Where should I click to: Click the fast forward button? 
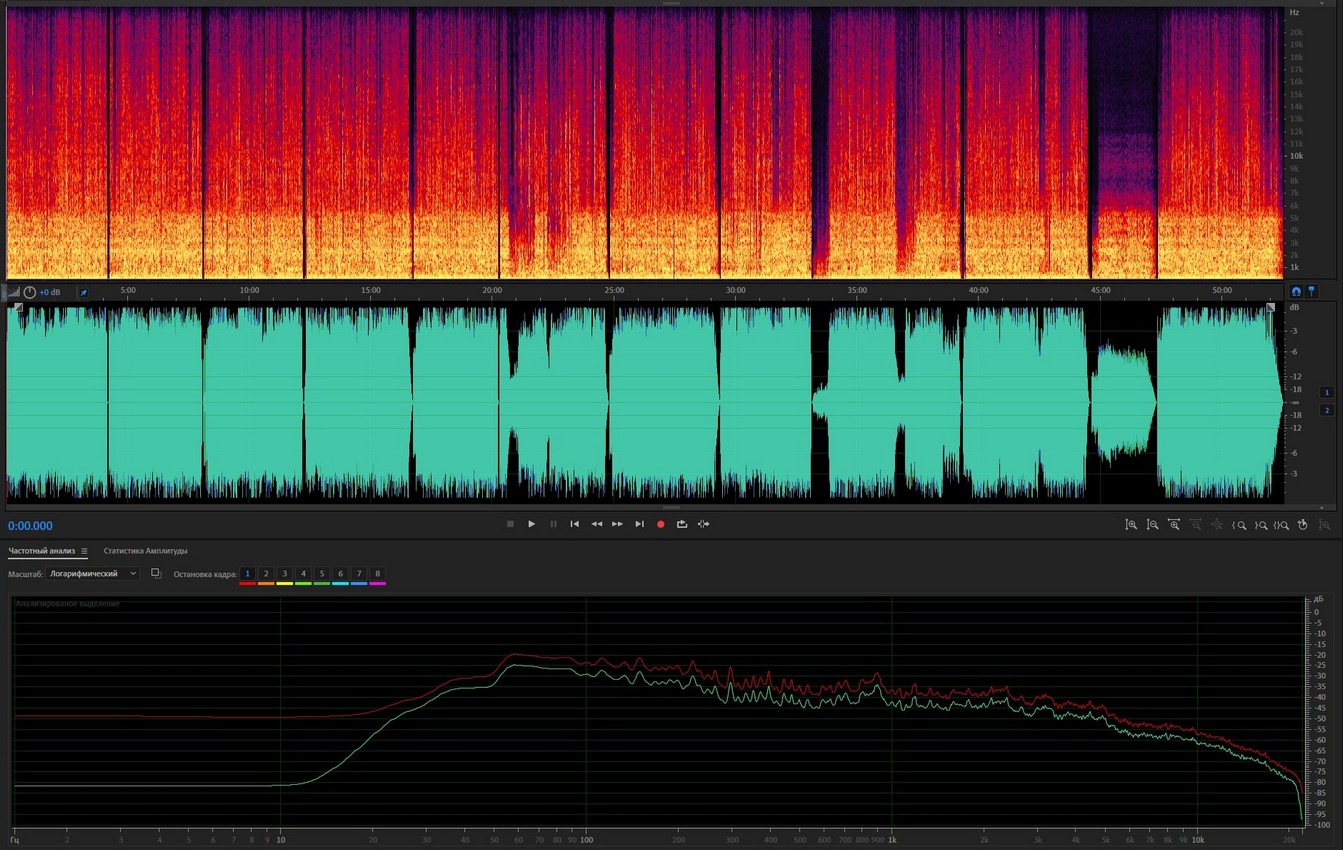point(618,524)
